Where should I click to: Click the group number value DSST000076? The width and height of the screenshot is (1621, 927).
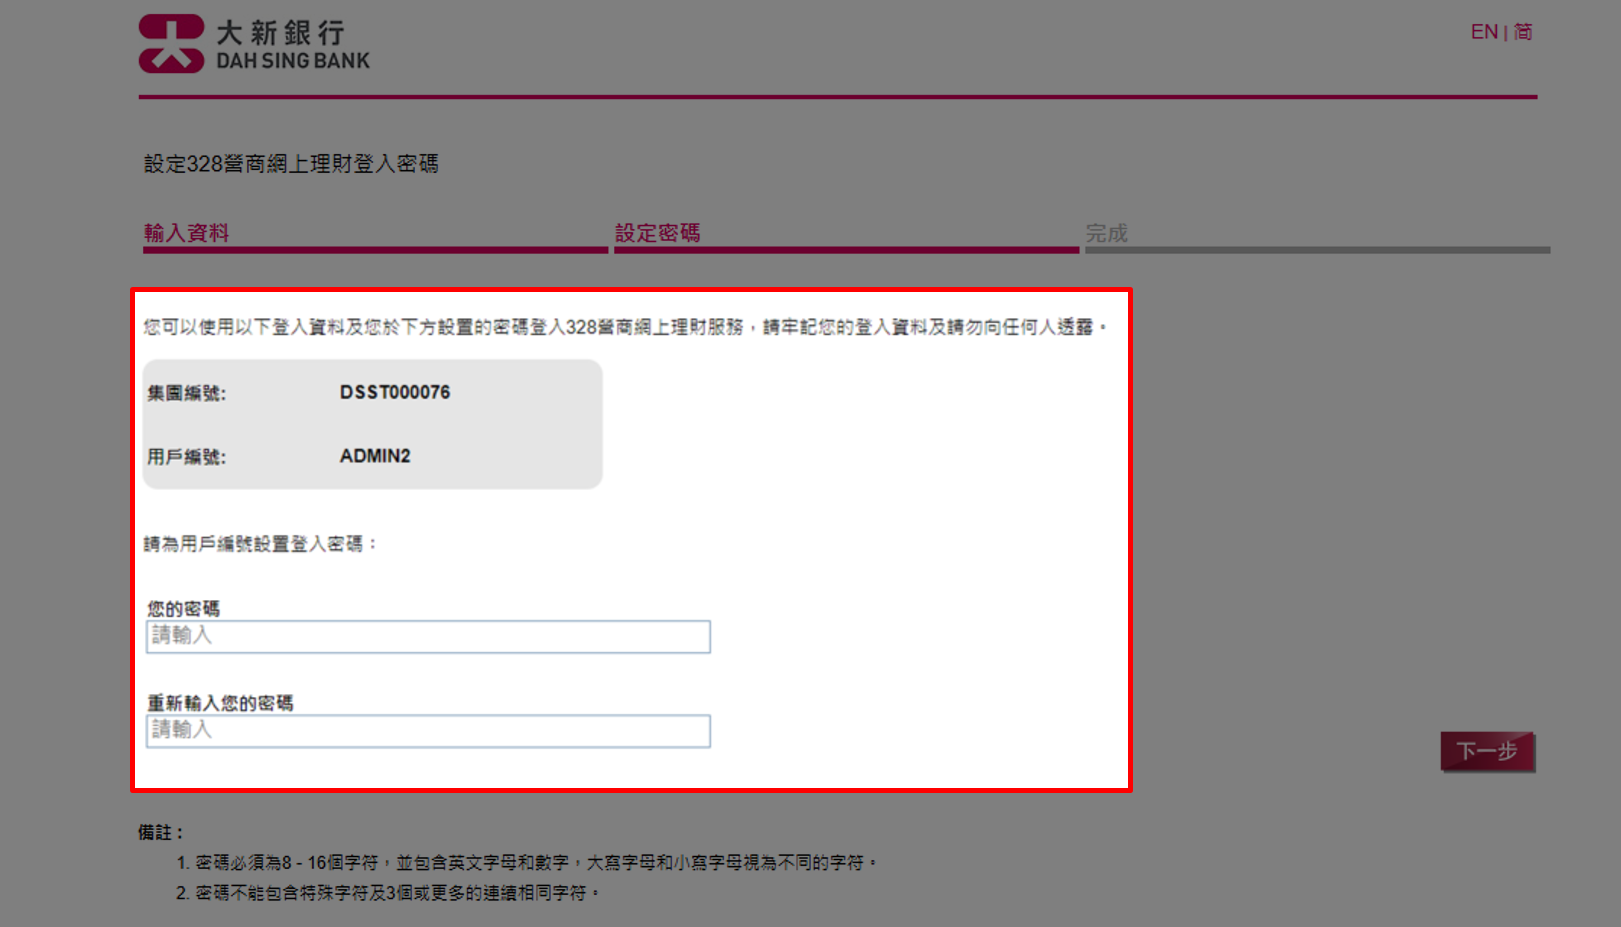point(395,392)
